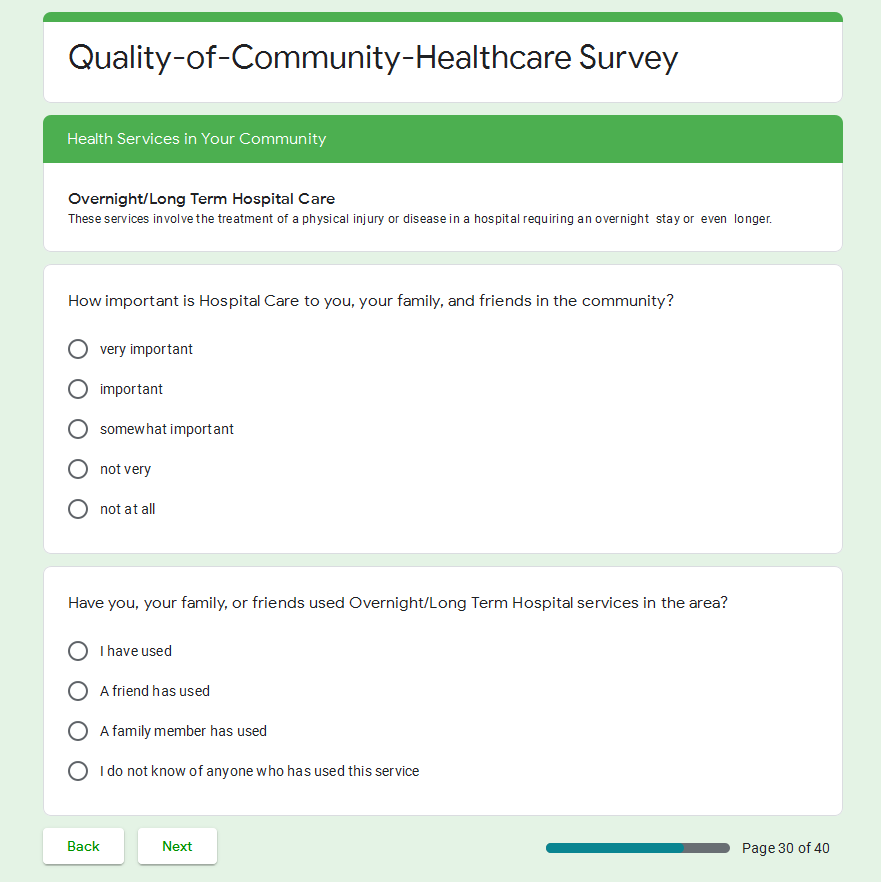Click the question about used hospital services
Image resolution: width=881 pixels, height=882 pixels.
[397, 603]
